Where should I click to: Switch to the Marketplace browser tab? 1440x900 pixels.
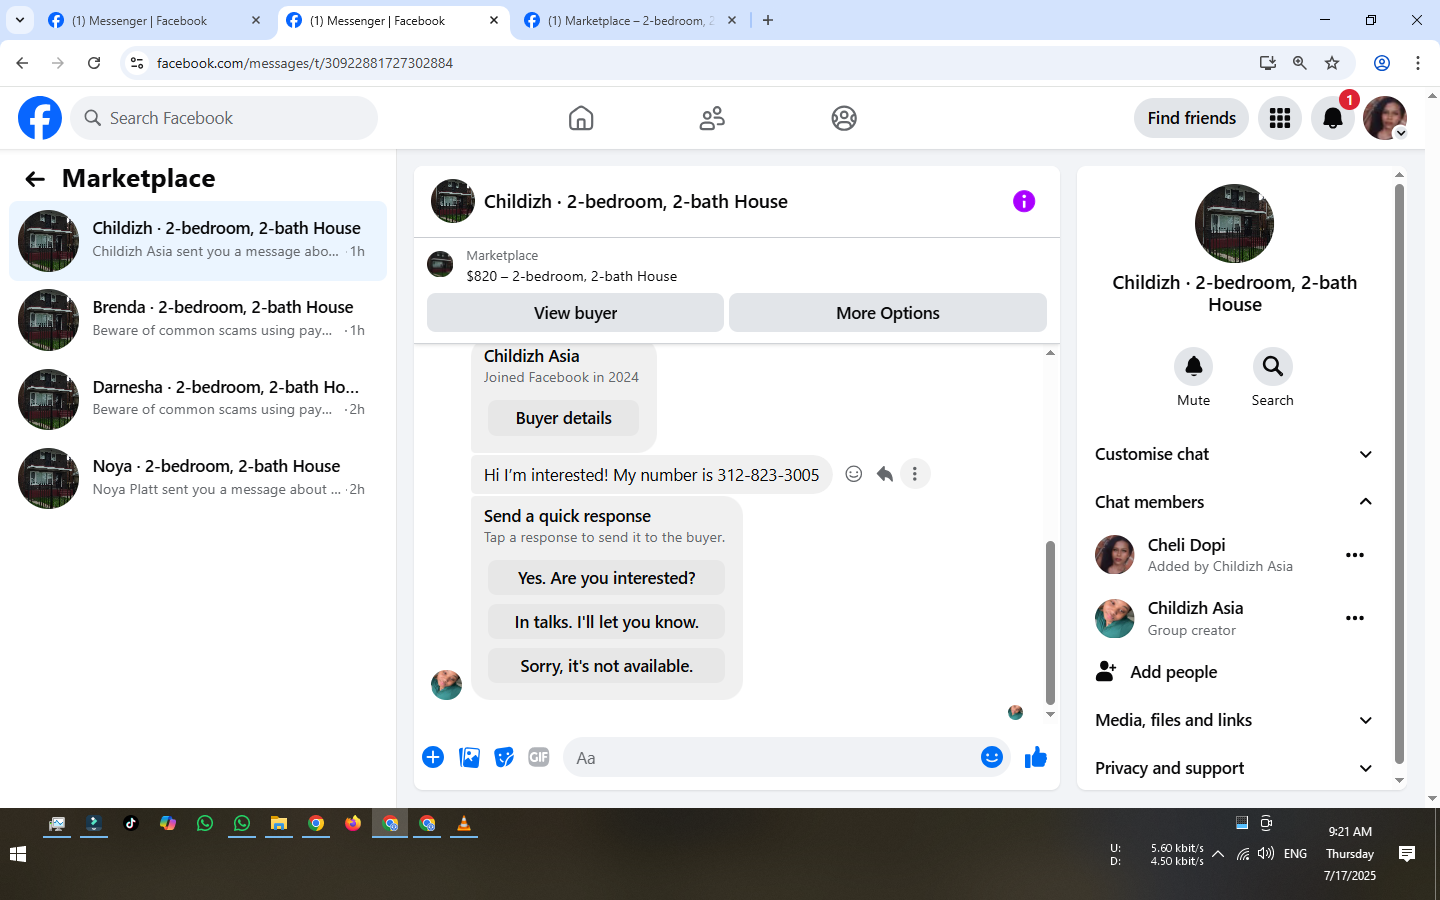pyautogui.click(x=632, y=20)
